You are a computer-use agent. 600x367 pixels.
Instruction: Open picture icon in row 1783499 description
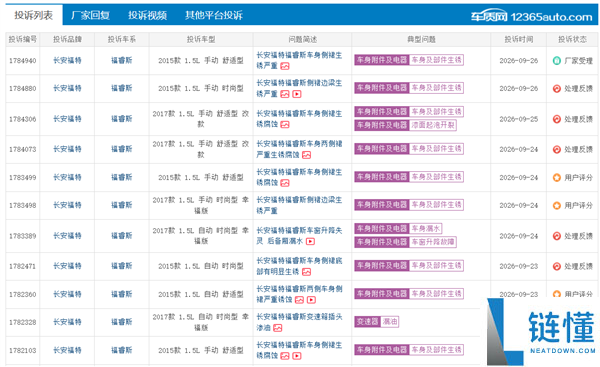coord(285,183)
